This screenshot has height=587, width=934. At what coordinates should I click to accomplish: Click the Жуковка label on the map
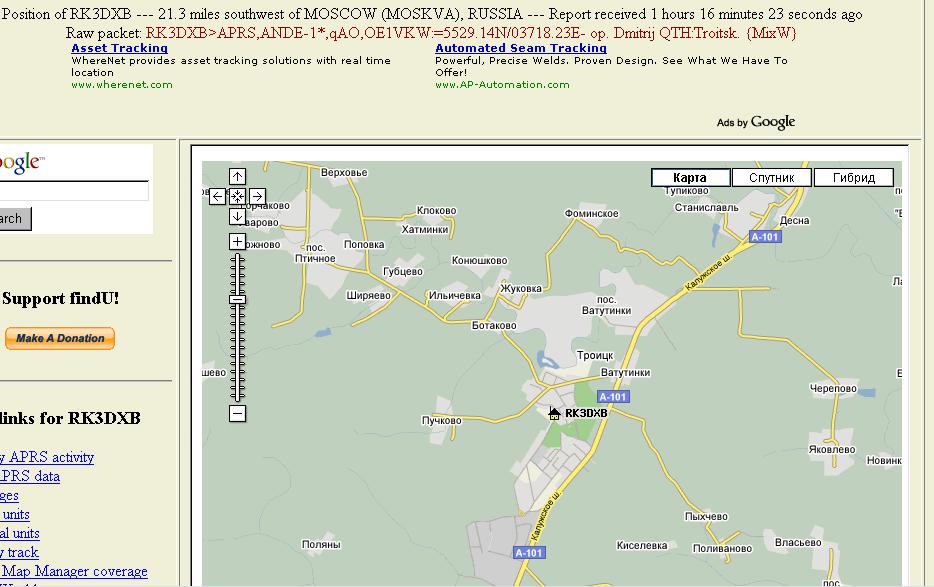pos(521,288)
